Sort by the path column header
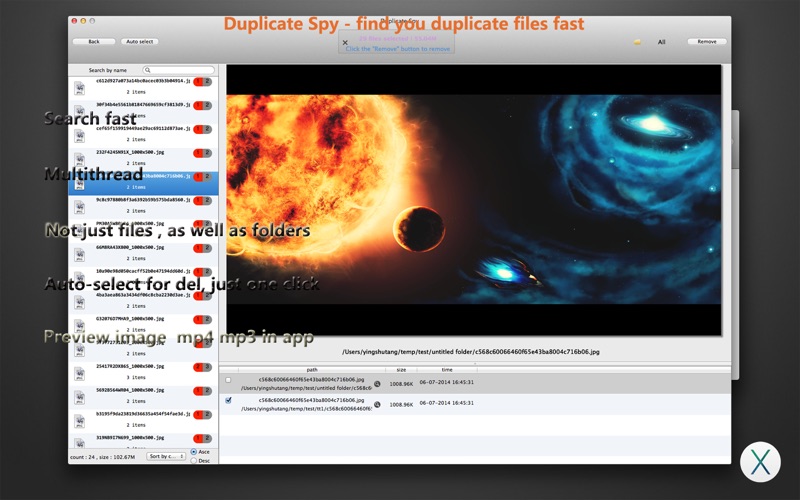The image size is (800, 500). coord(312,369)
